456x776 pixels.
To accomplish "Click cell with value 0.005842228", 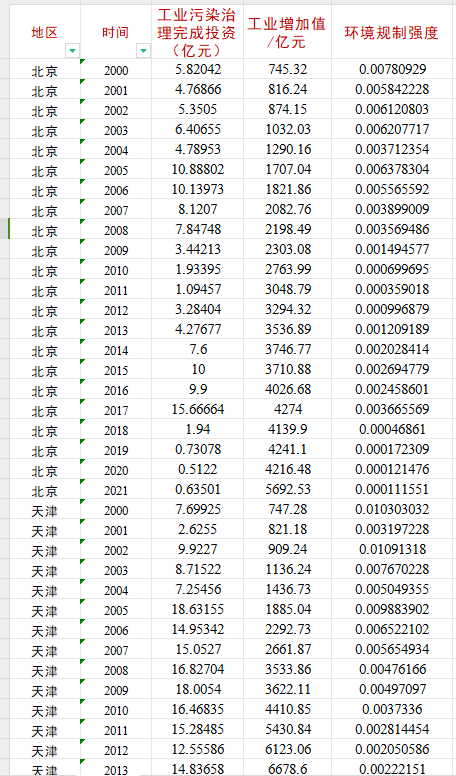I will click(x=392, y=90).
